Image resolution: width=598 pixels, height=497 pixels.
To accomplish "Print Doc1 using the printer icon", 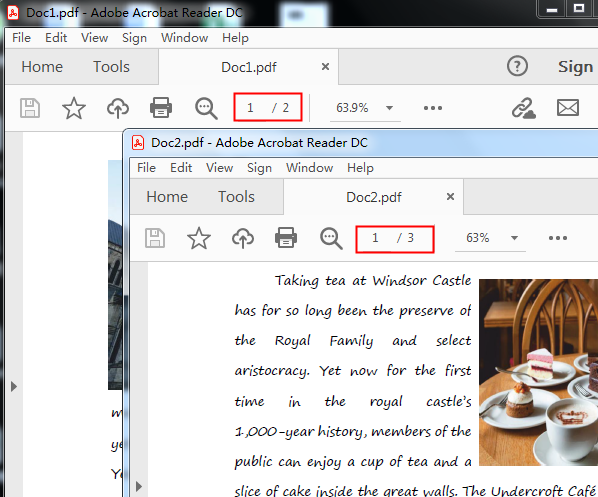I will pyautogui.click(x=161, y=108).
